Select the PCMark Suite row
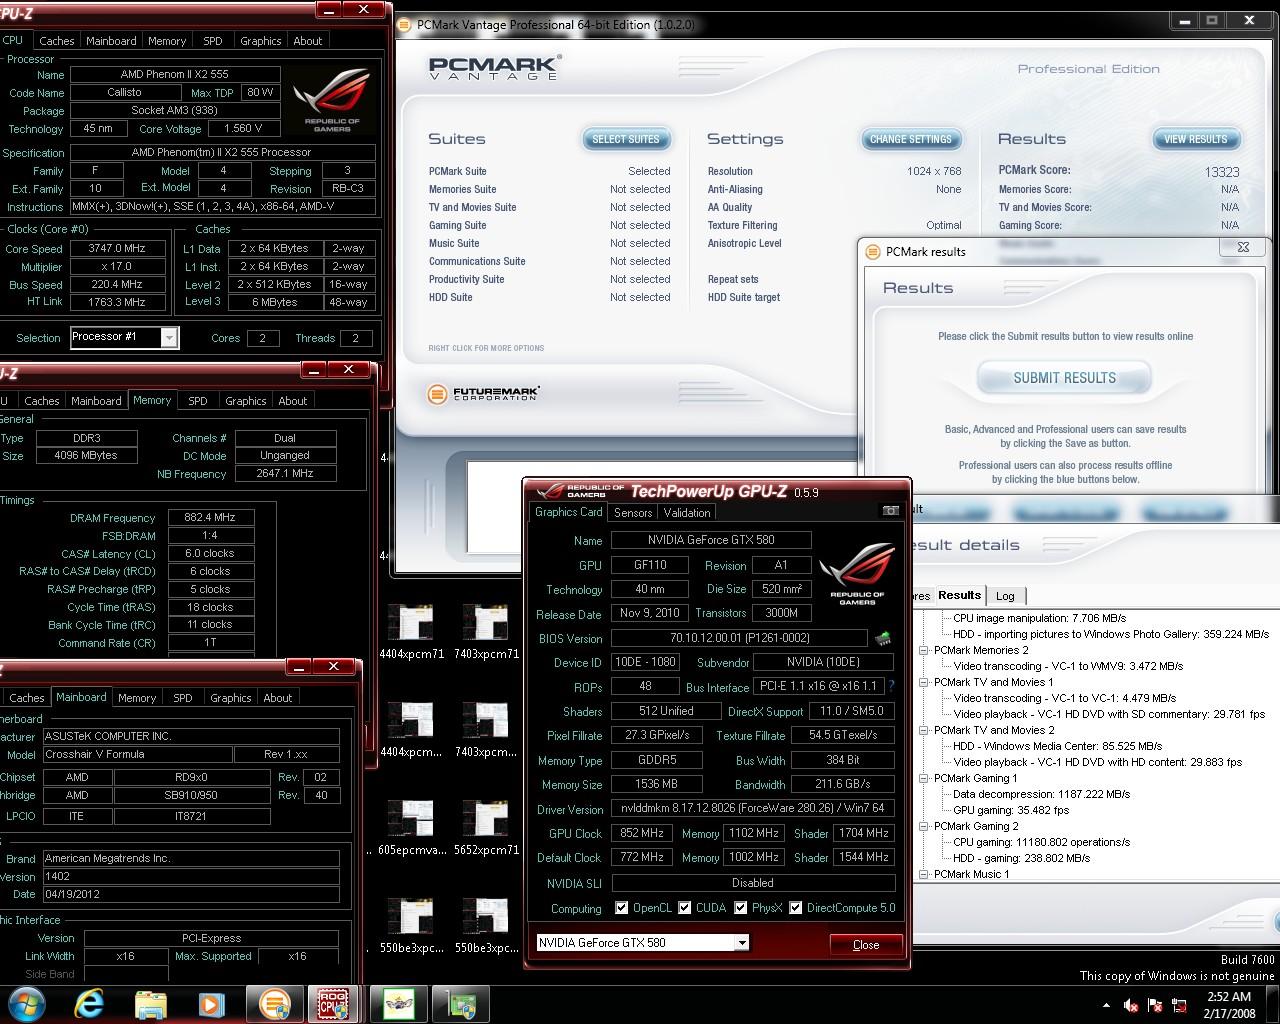The width and height of the screenshot is (1280, 1024). [x=549, y=171]
